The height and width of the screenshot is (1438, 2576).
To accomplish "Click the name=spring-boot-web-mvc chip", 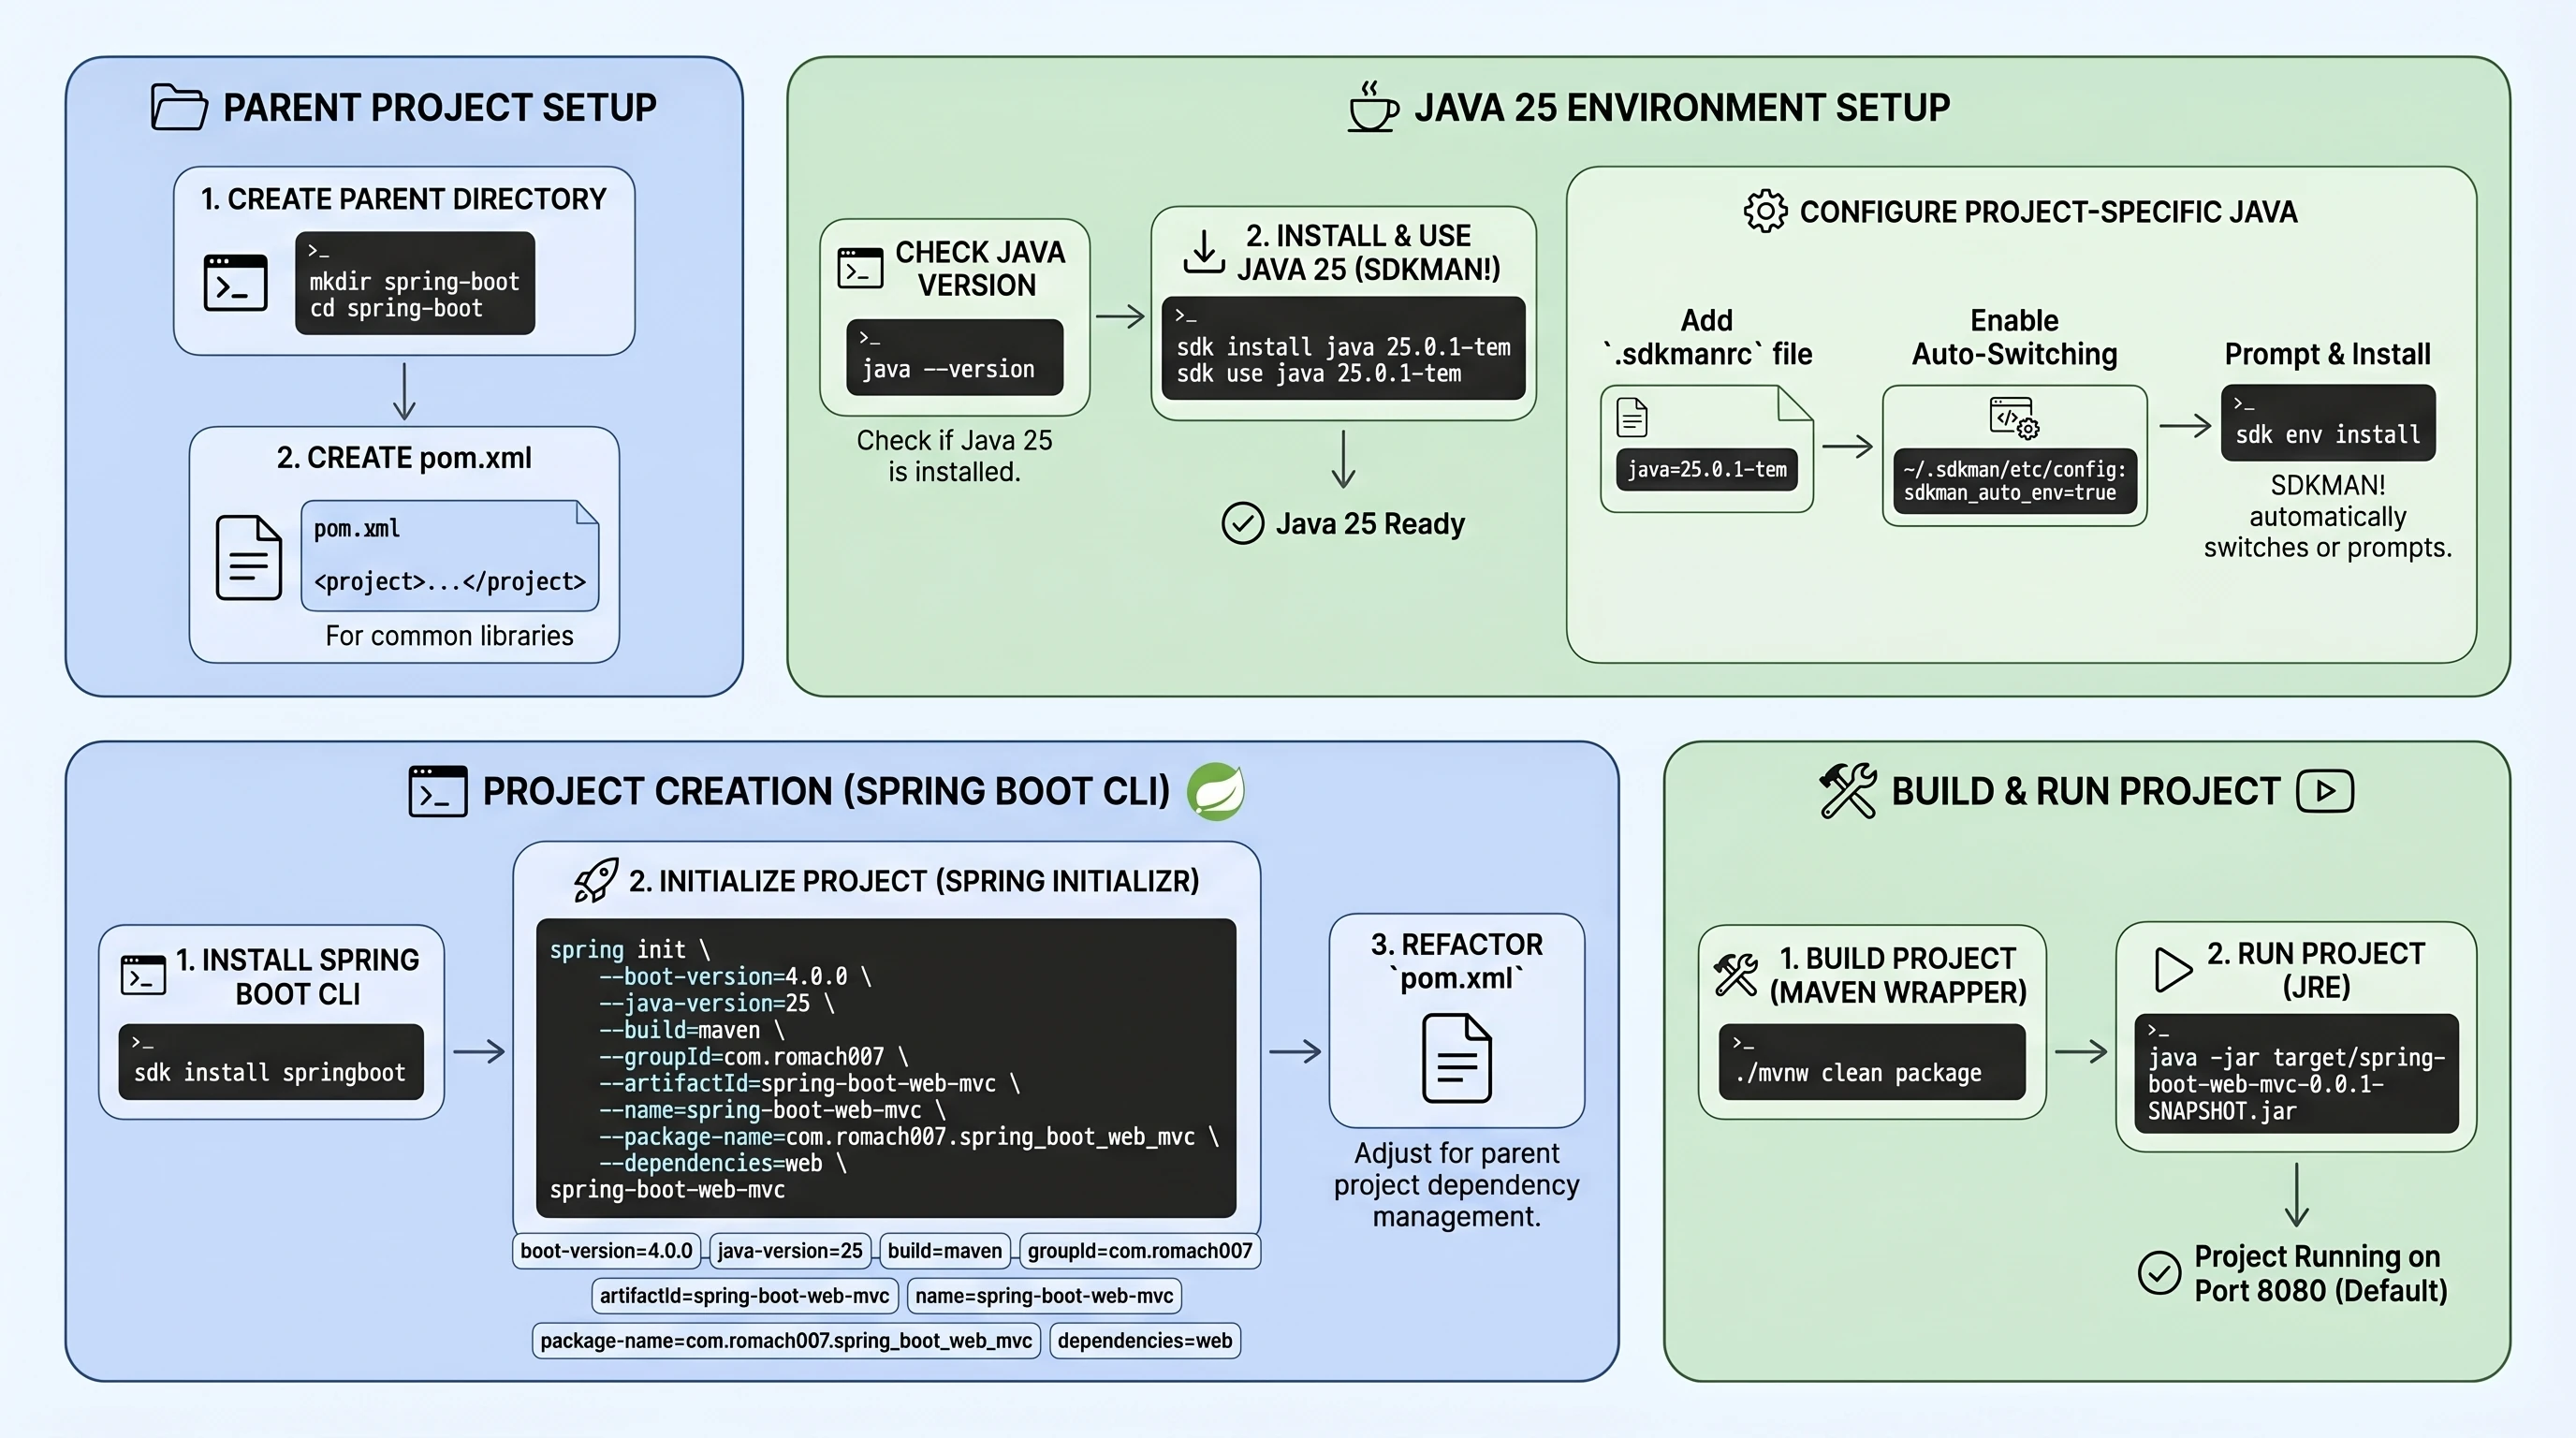I will (x=1044, y=1296).
